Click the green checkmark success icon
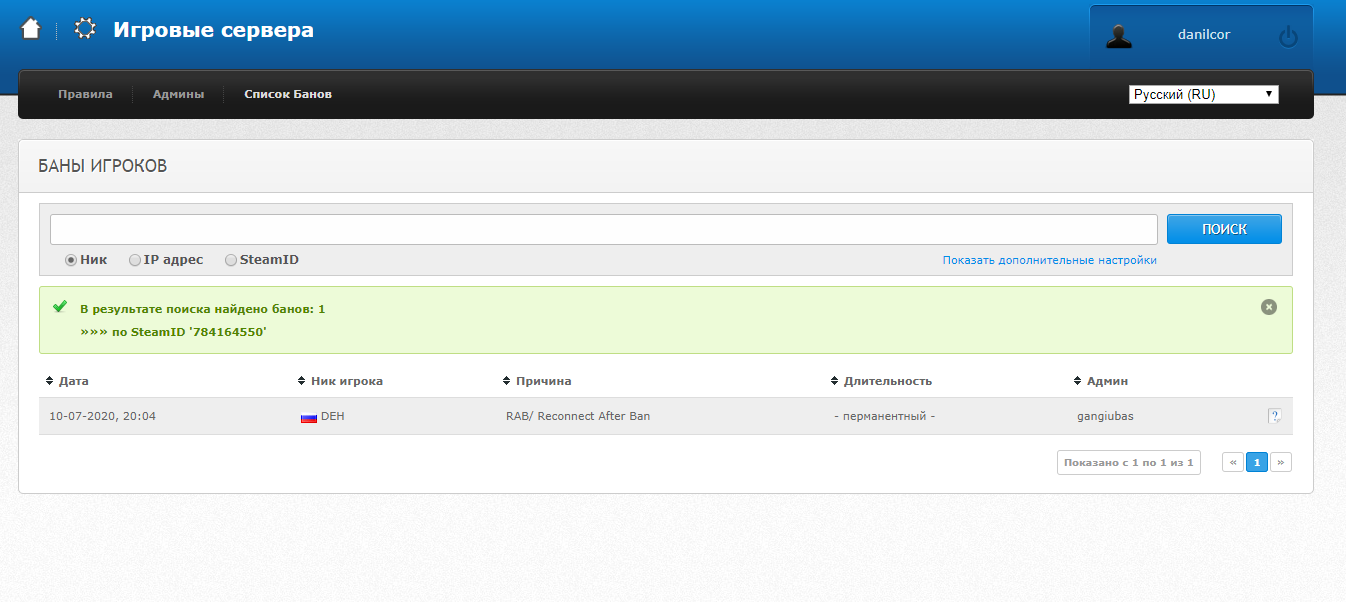The width and height of the screenshot is (1346, 602). click(60, 306)
